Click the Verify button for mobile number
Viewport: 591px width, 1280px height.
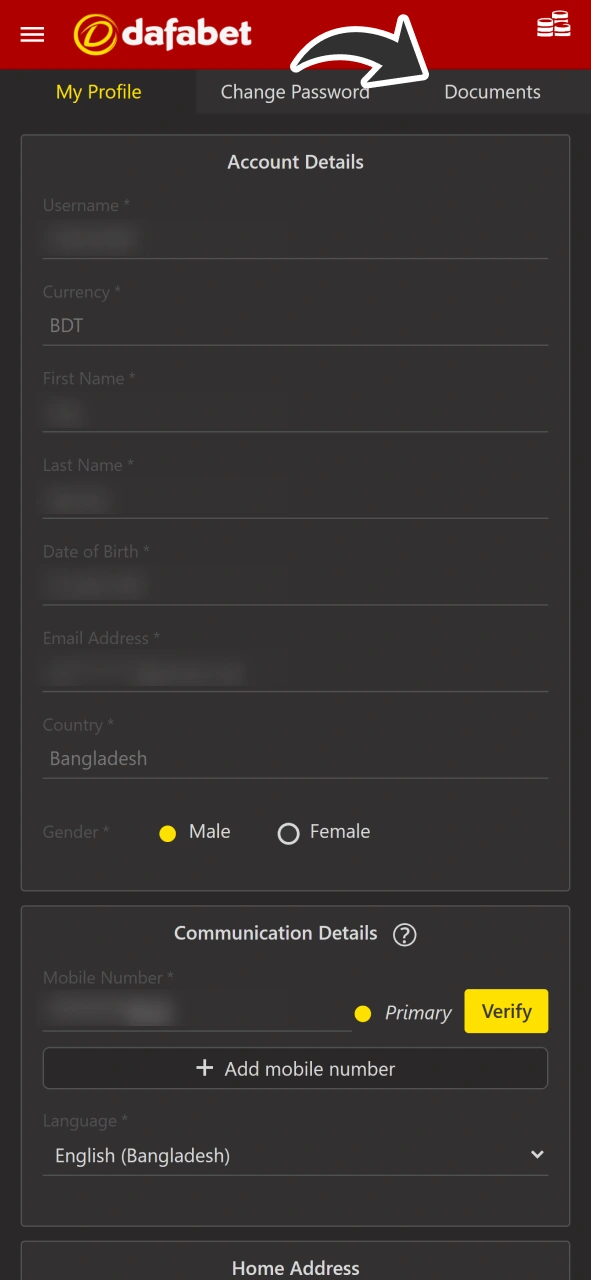pyautogui.click(x=506, y=1011)
